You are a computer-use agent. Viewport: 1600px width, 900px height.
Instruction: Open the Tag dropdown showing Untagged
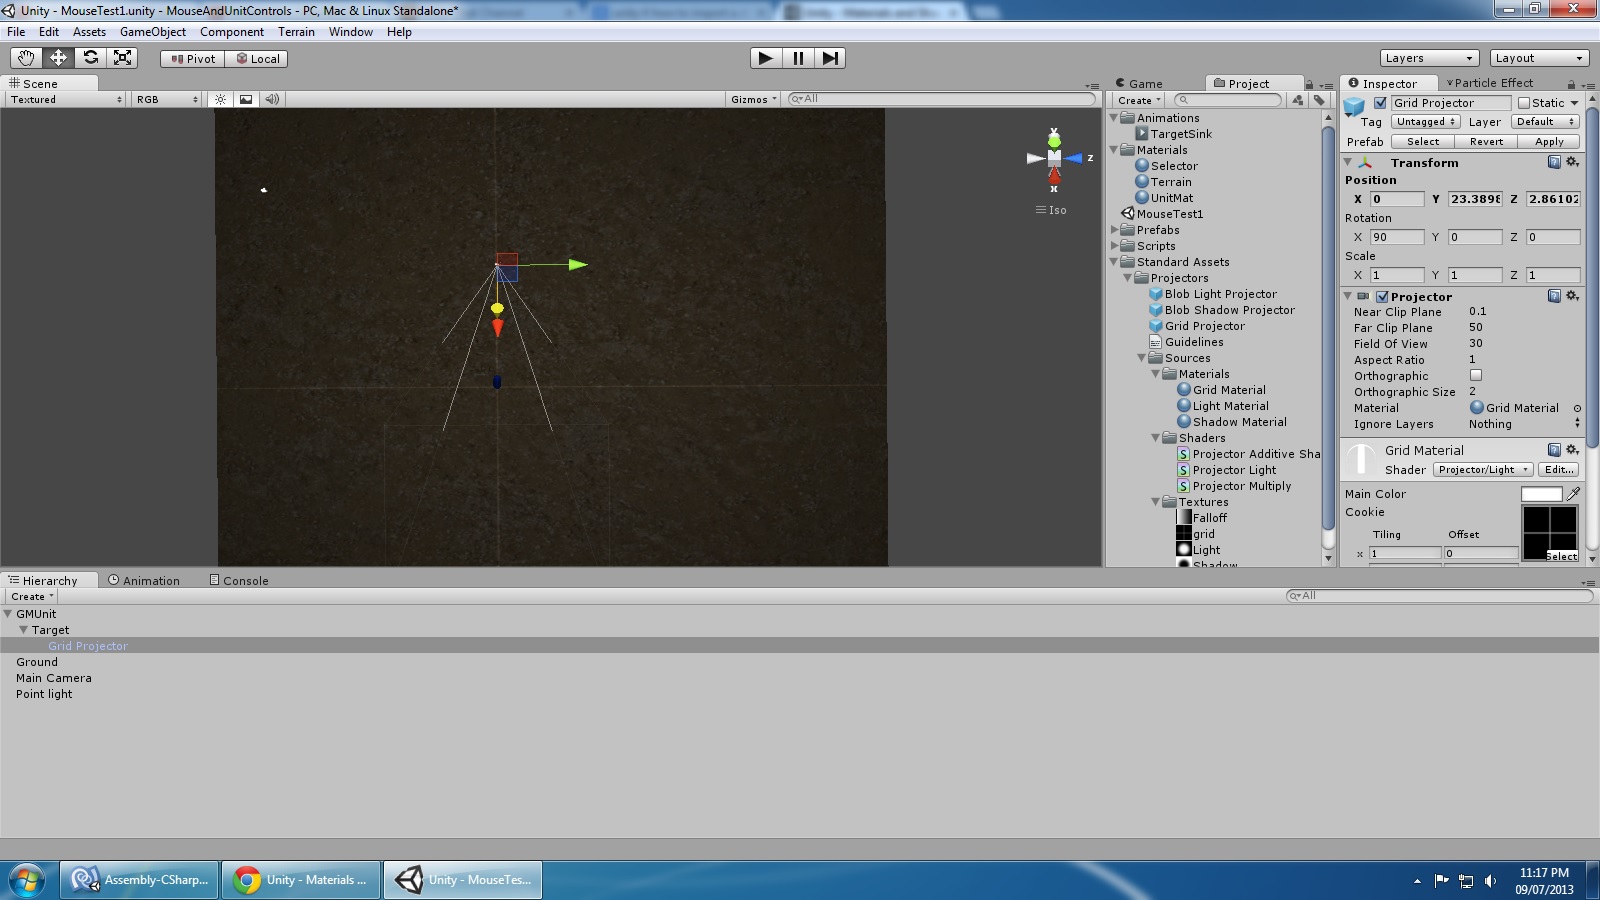tap(1424, 121)
